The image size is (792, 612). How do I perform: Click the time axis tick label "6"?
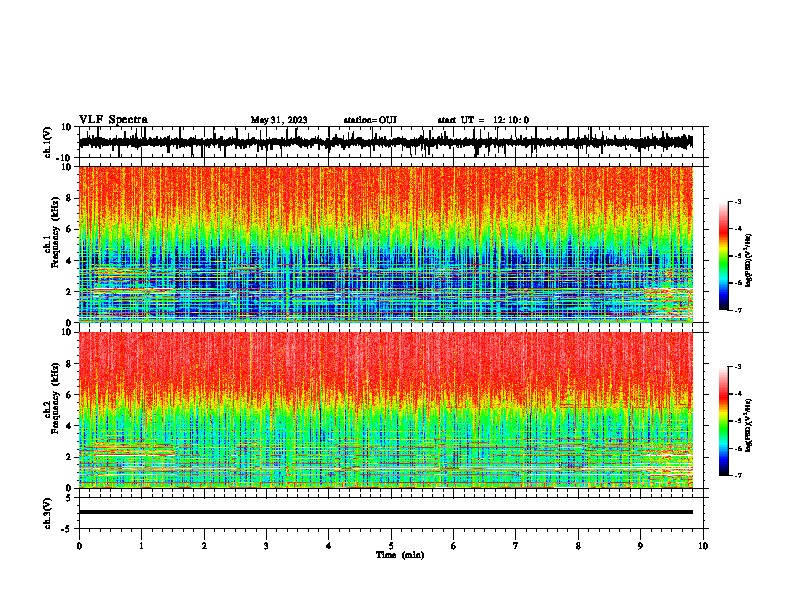click(x=454, y=546)
